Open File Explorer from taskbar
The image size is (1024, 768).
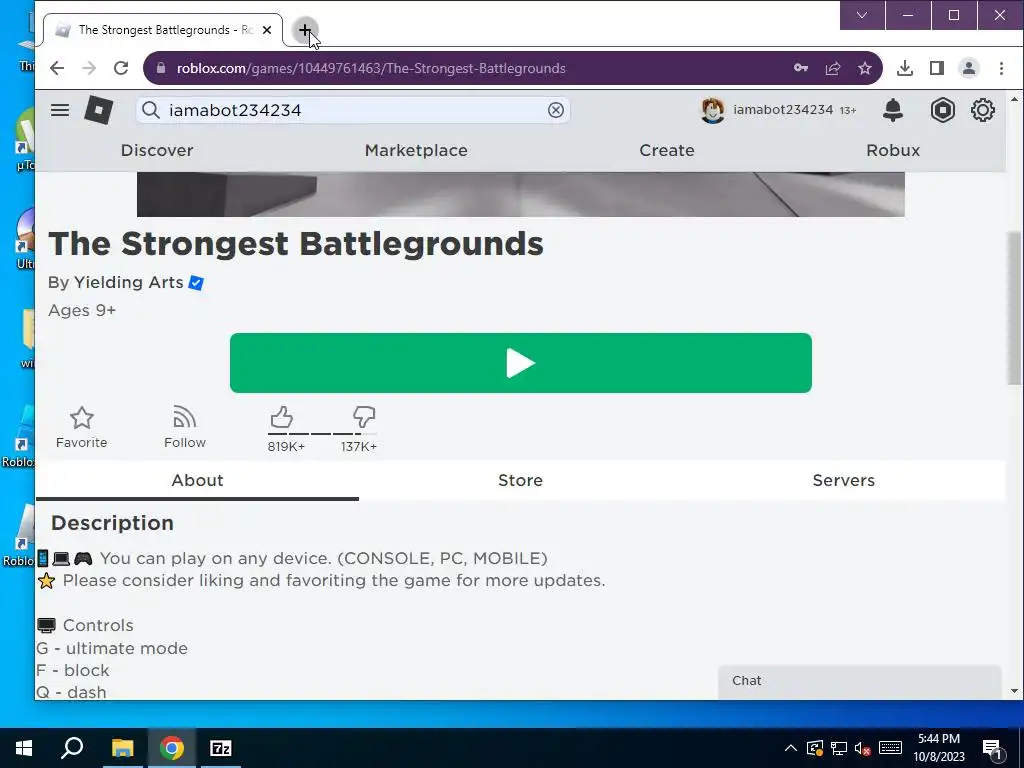click(122, 748)
